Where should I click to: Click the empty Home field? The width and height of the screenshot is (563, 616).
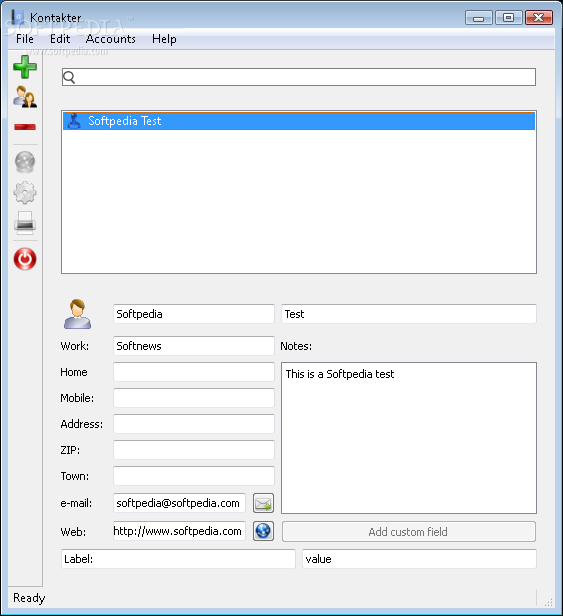click(194, 372)
